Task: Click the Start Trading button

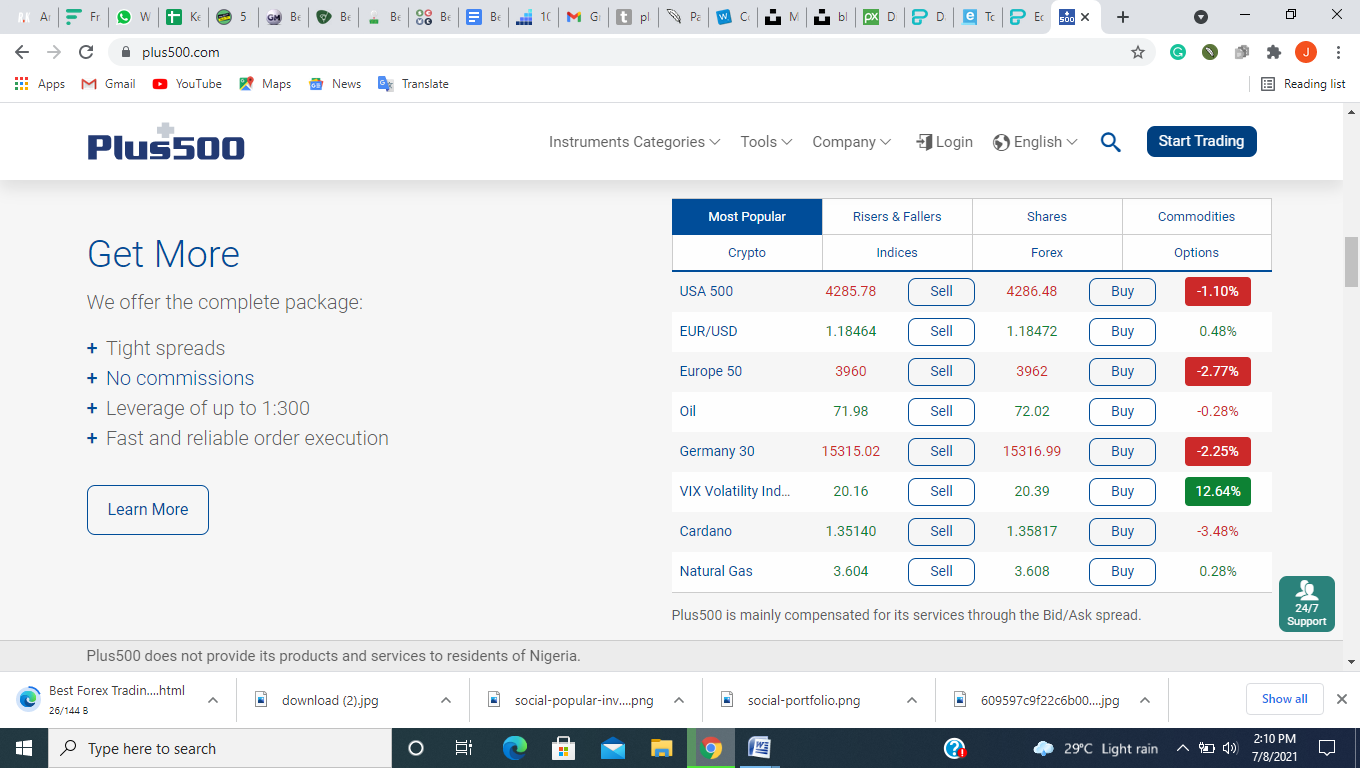Action: click(x=1201, y=141)
